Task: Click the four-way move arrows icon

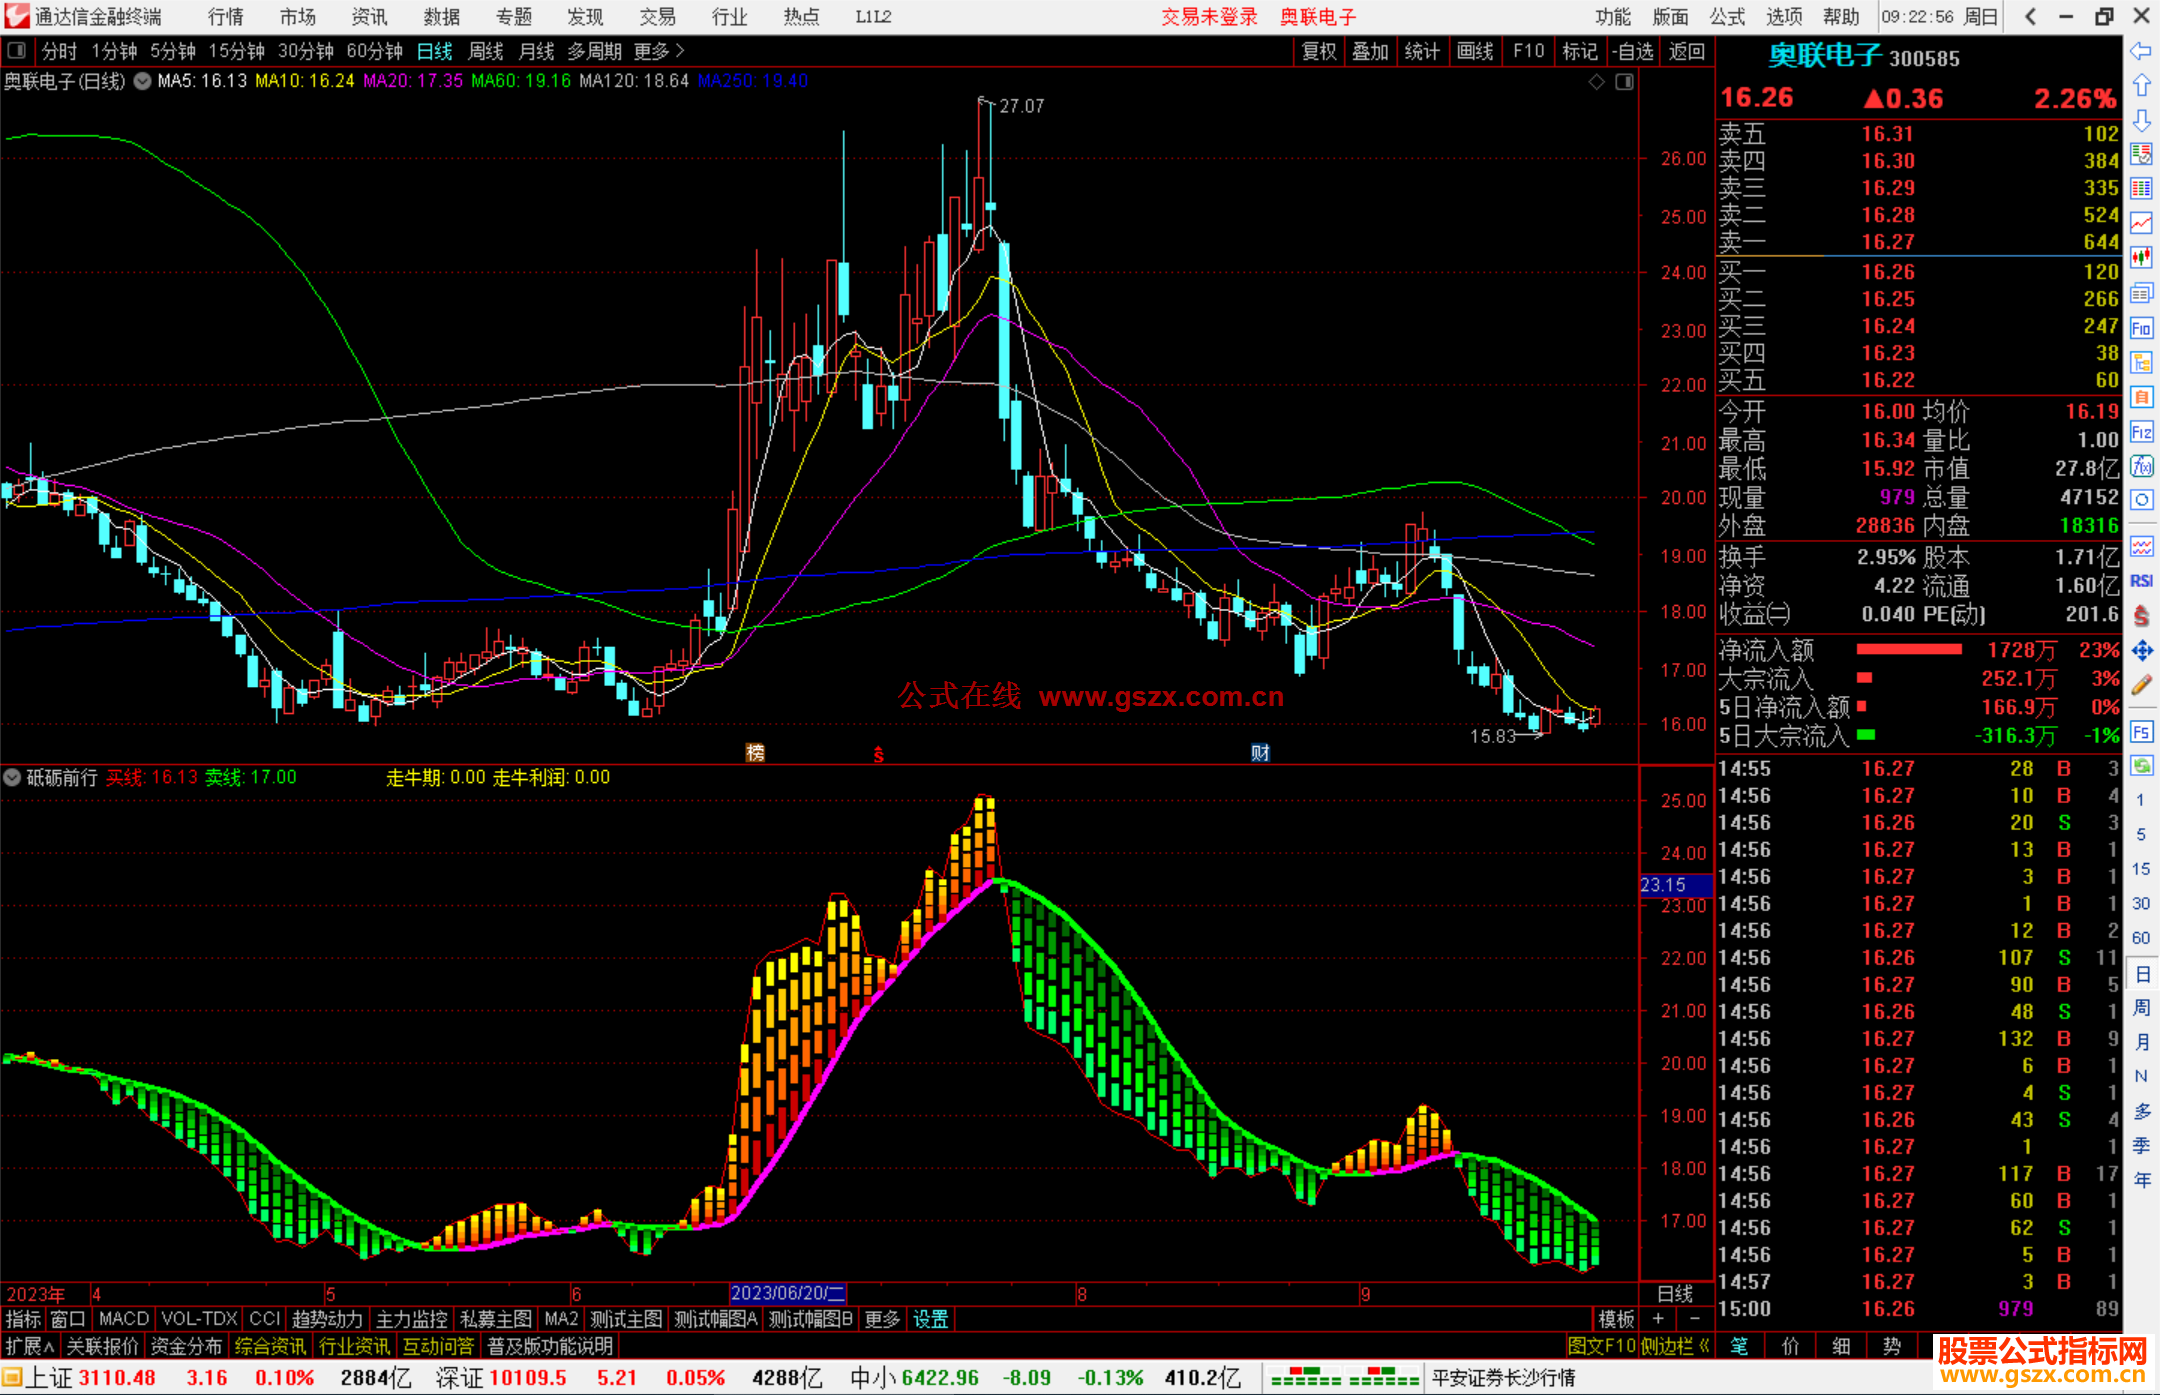Action: pos(2141,651)
